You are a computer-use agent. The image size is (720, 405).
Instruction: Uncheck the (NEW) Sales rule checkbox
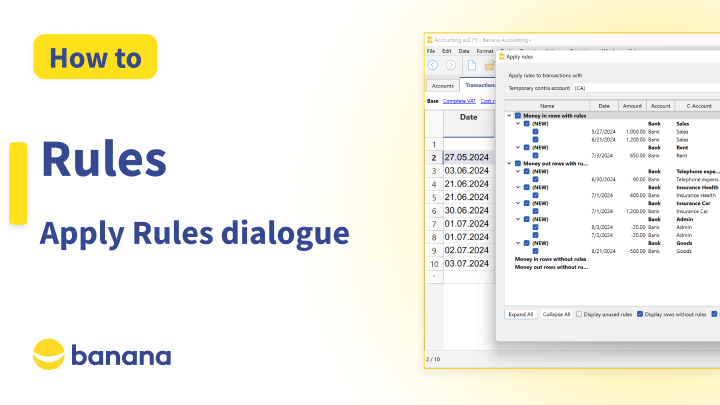(527, 124)
